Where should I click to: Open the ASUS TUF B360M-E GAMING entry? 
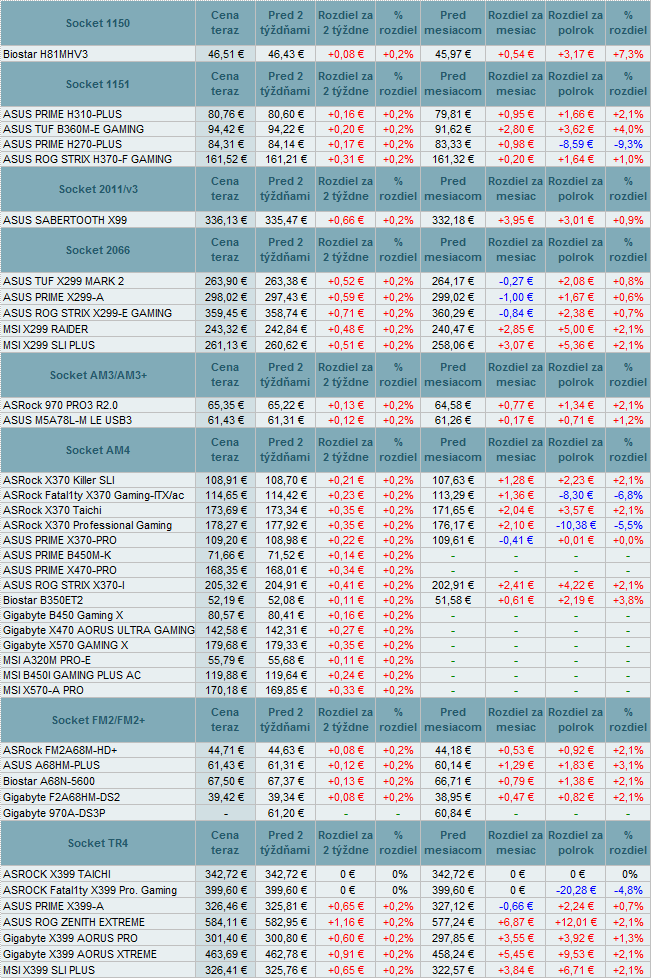74,129
